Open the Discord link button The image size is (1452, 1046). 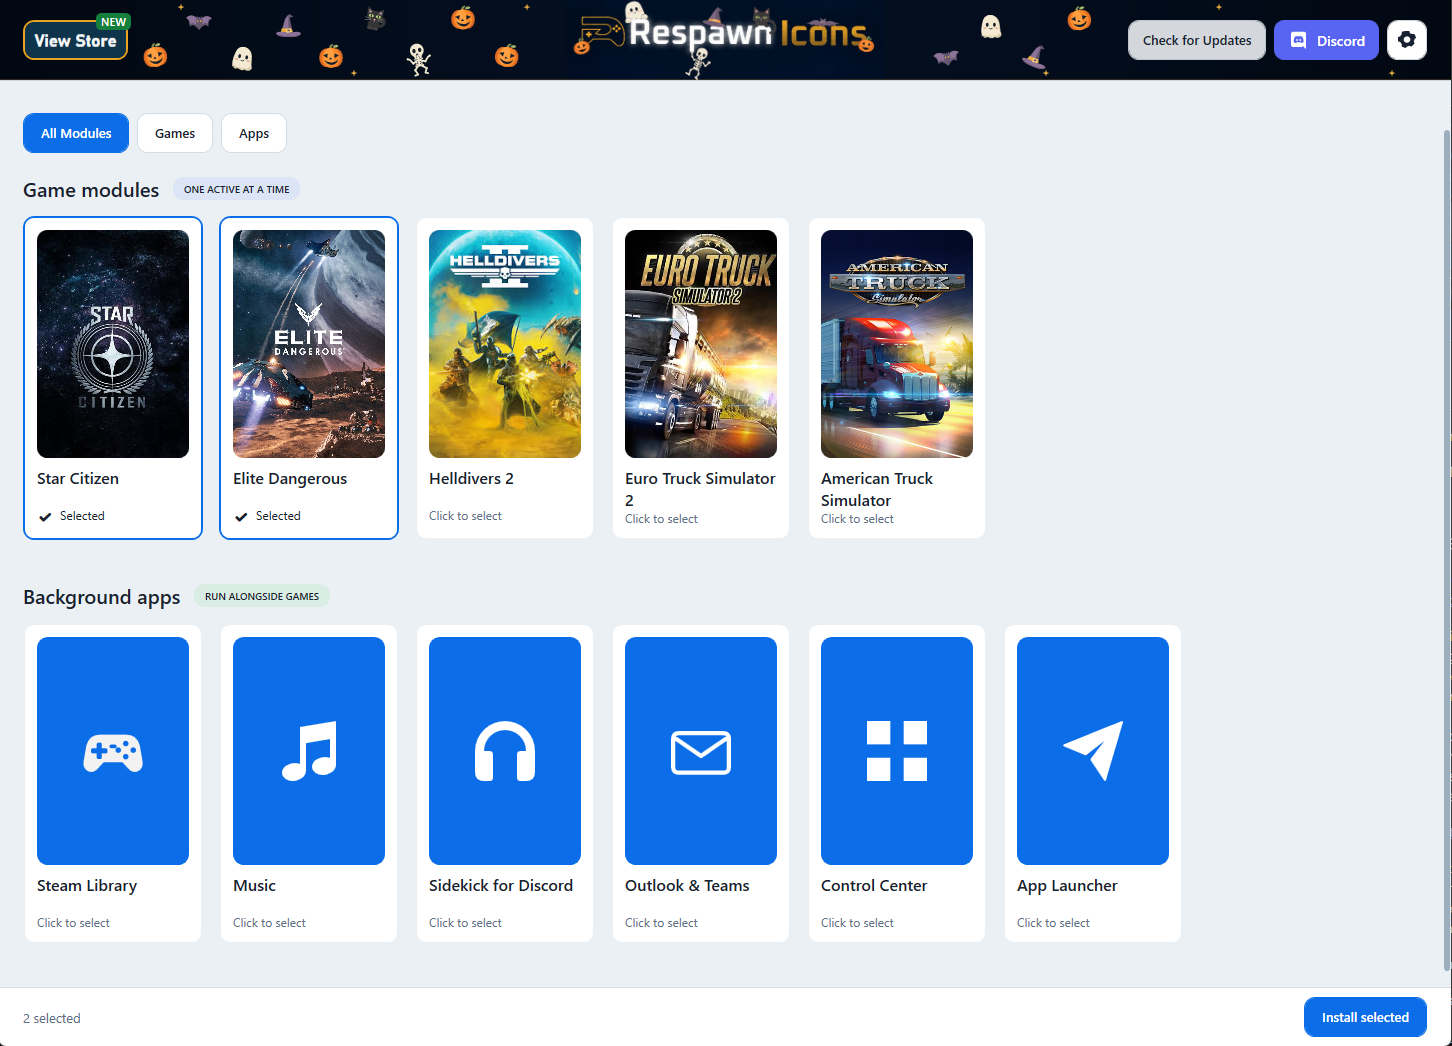[1327, 40]
